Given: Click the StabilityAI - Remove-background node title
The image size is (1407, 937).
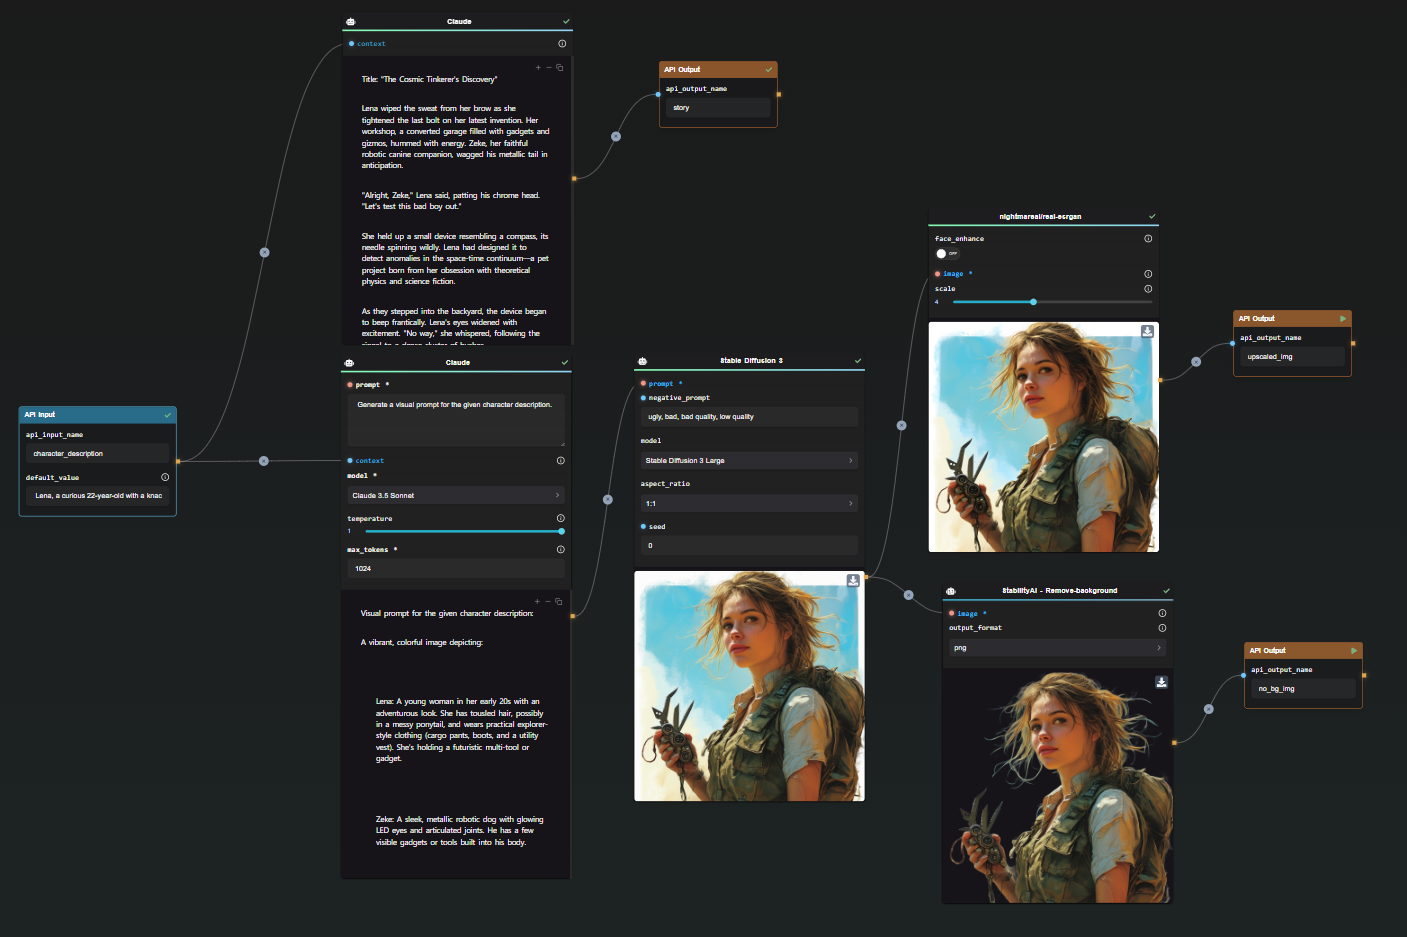Looking at the screenshot, I should click(1060, 591).
